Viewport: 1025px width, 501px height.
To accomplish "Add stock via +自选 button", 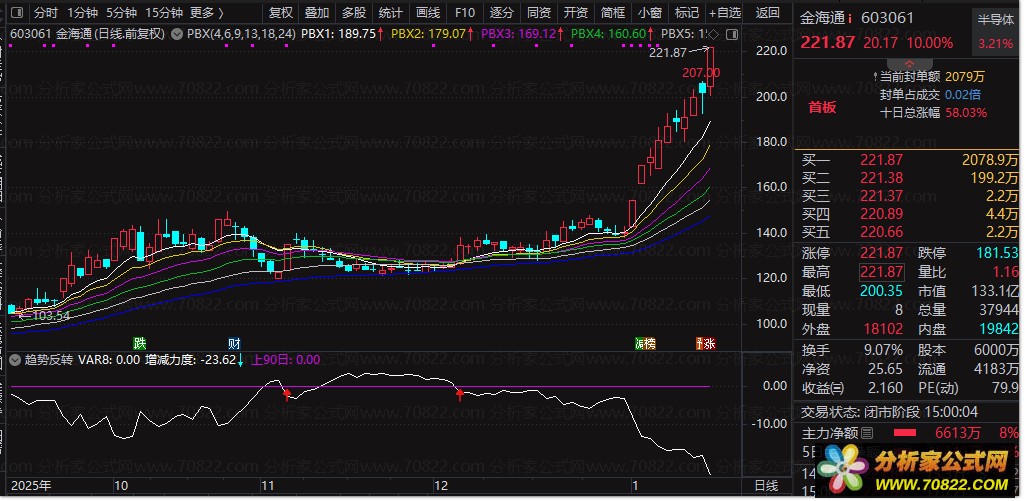I will point(725,13).
